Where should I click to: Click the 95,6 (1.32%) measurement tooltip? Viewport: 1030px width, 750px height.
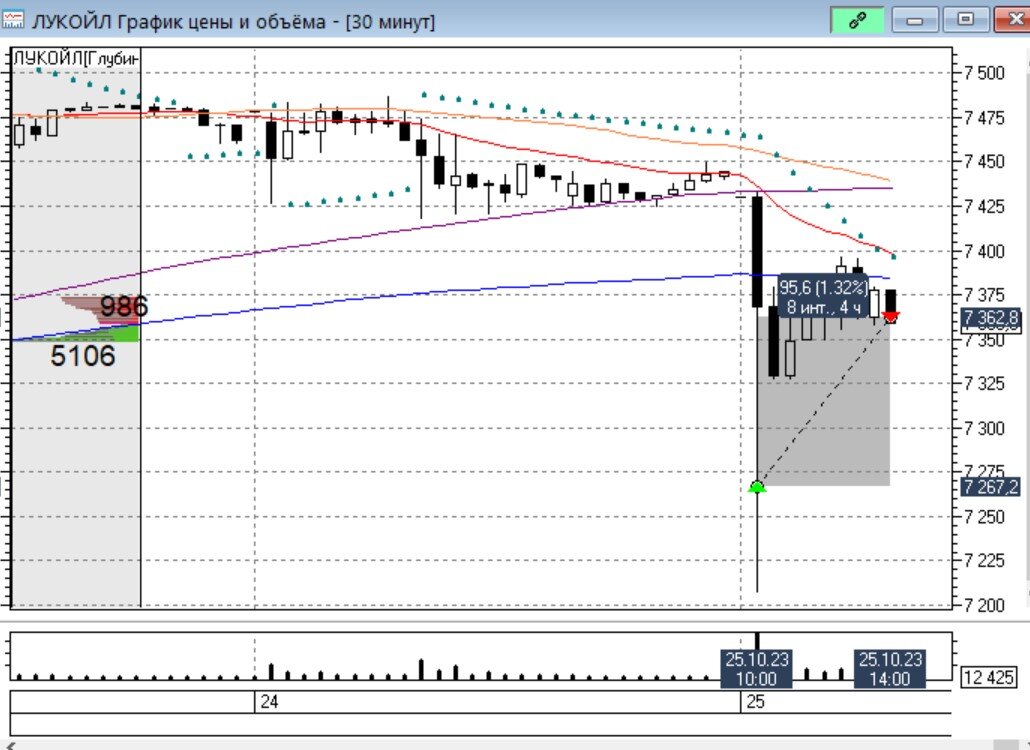coord(823,297)
